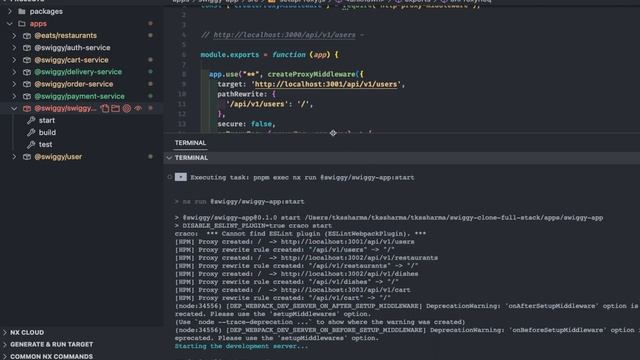Click the @swiggy/user package icon
Screen dimensions: 640x360
(27, 157)
